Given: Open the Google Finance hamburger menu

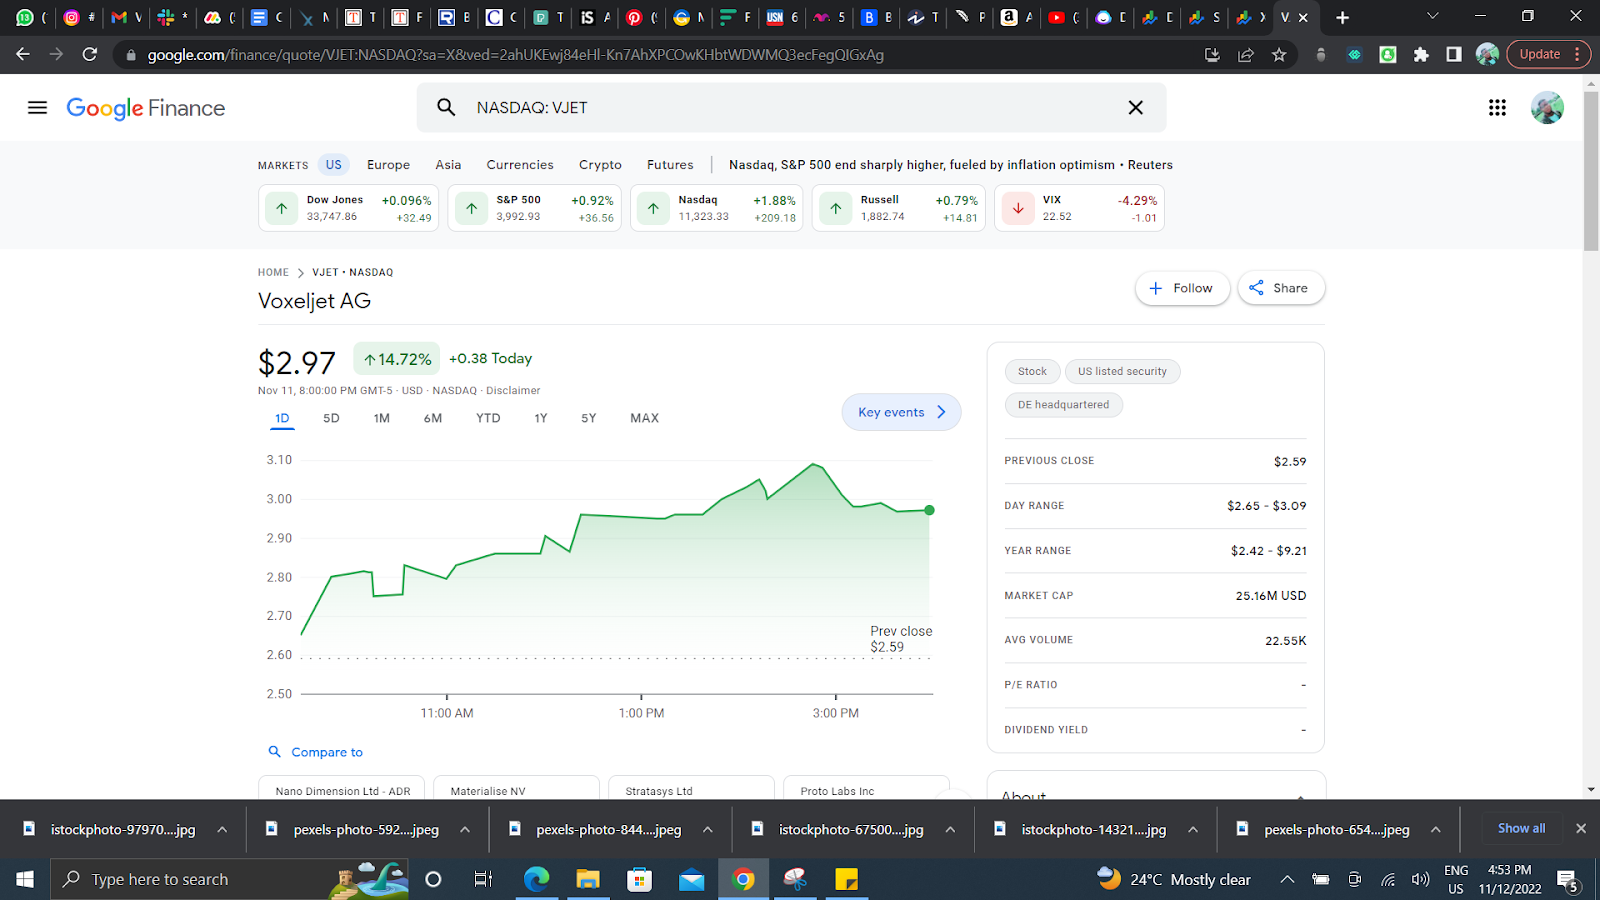Looking at the screenshot, I should [37, 107].
